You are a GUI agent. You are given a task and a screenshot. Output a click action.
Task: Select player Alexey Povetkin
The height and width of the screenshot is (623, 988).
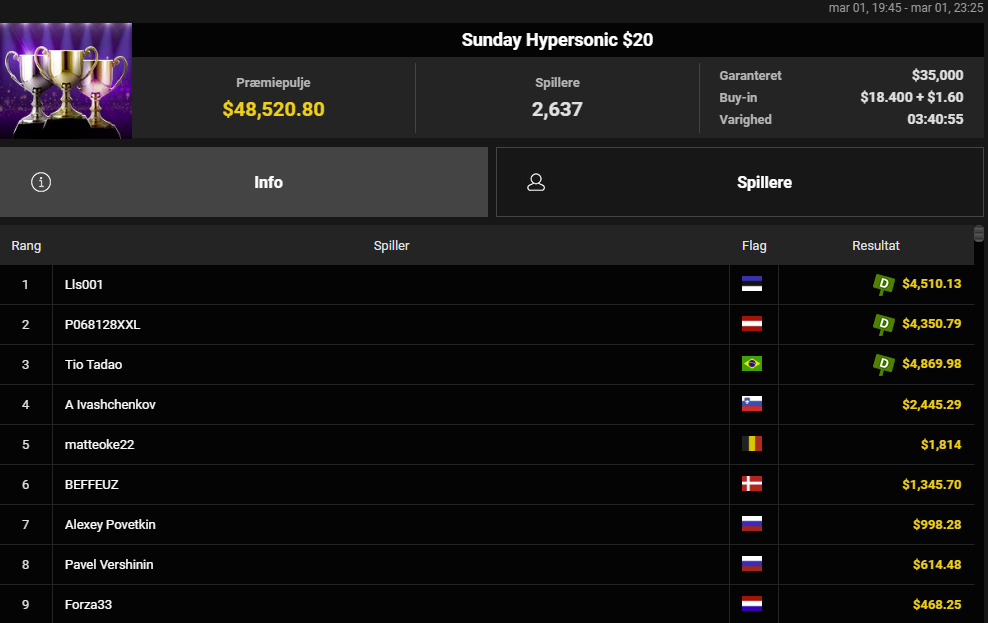coord(110,524)
